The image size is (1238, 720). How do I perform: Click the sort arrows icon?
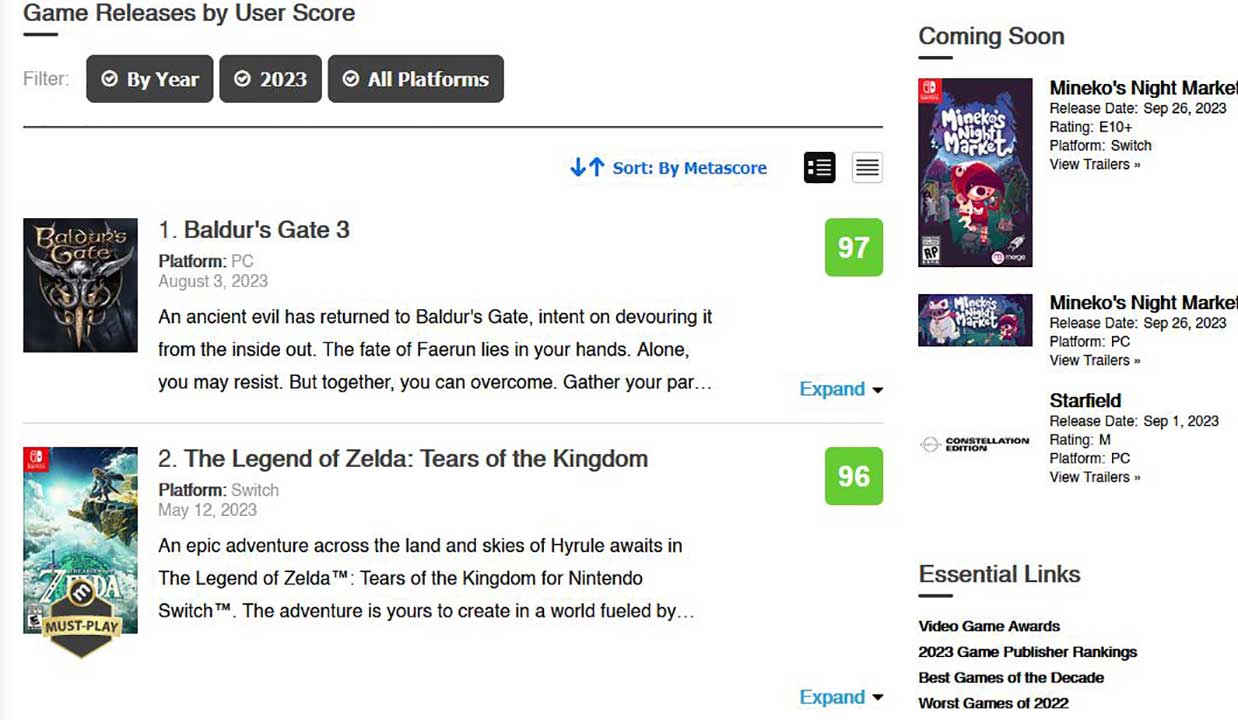point(587,168)
